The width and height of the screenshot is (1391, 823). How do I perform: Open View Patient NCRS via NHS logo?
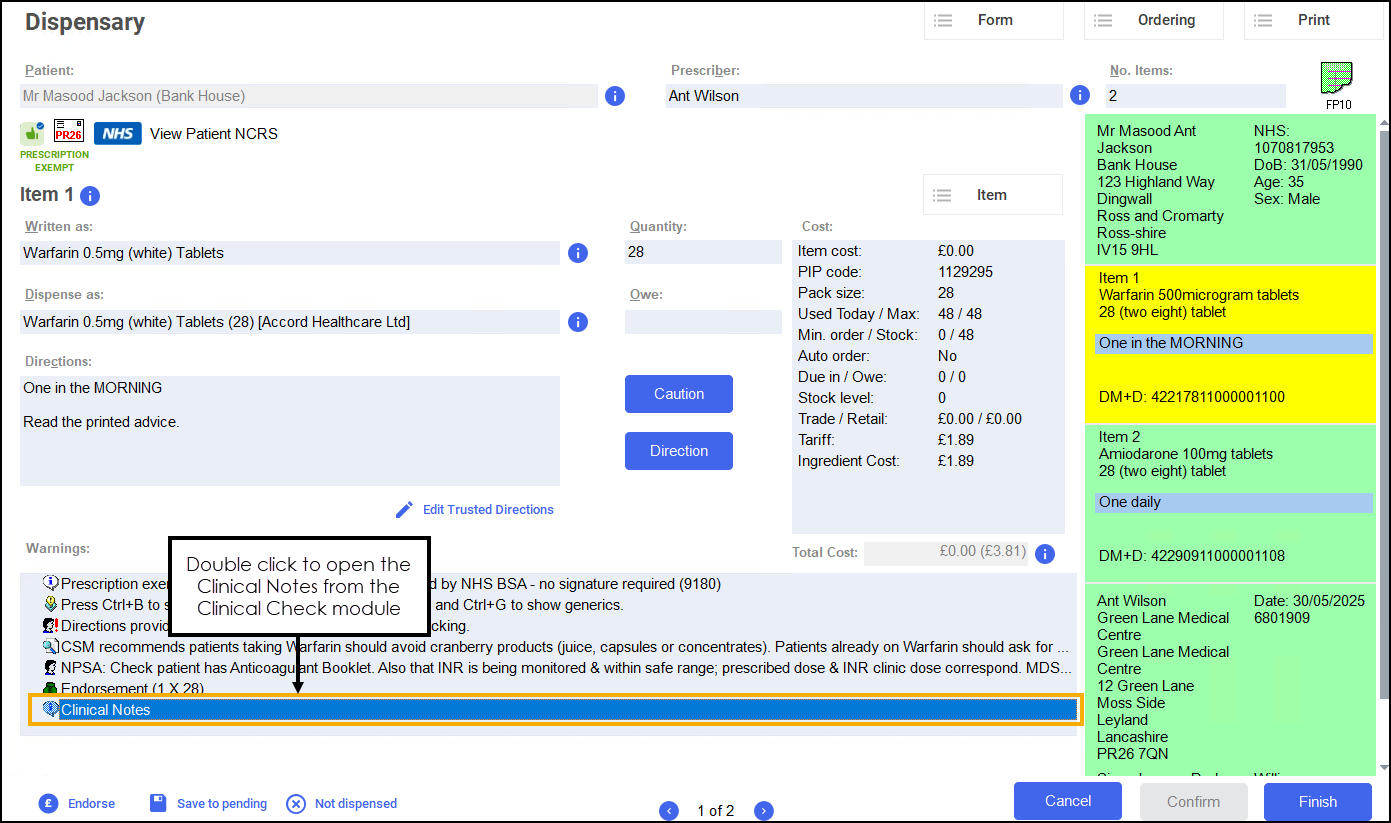(x=118, y=134)
